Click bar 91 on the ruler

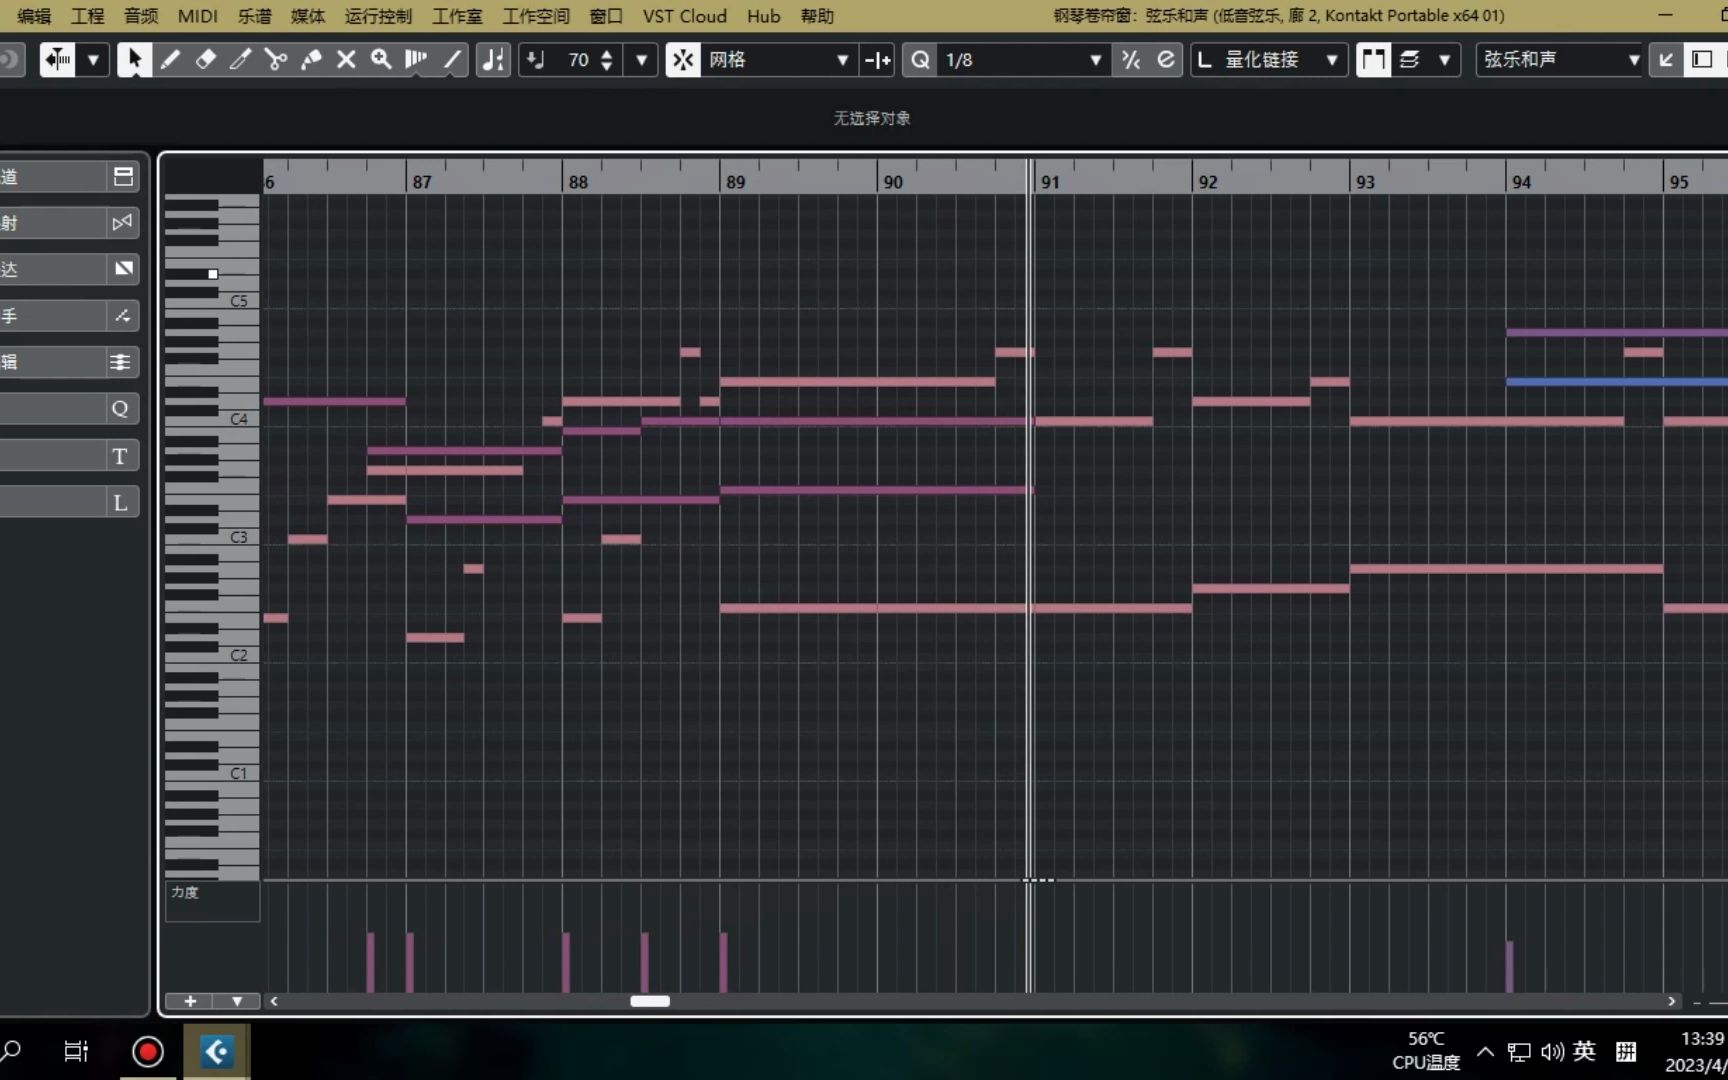[x=1050, y=182]
